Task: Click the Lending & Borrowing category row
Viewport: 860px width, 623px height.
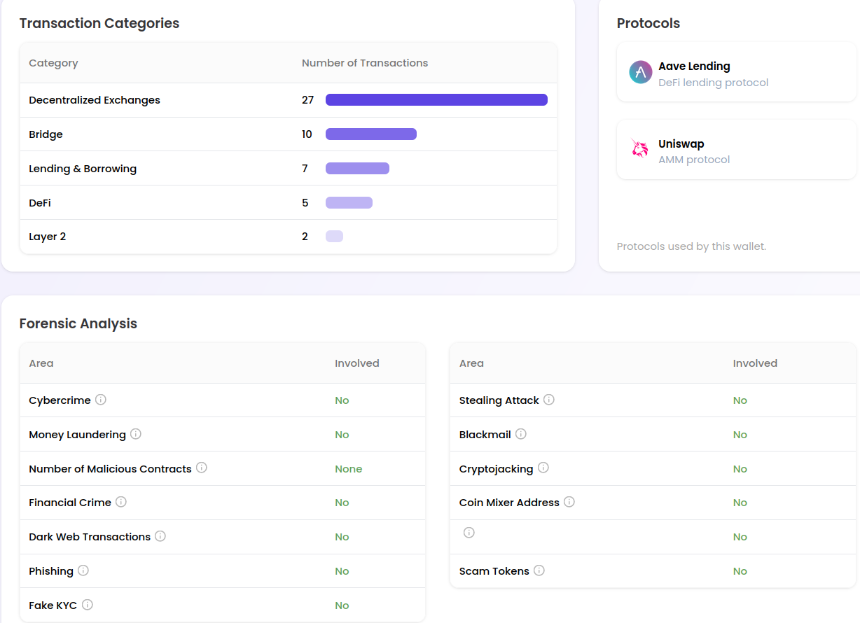Action: point(288,168)
